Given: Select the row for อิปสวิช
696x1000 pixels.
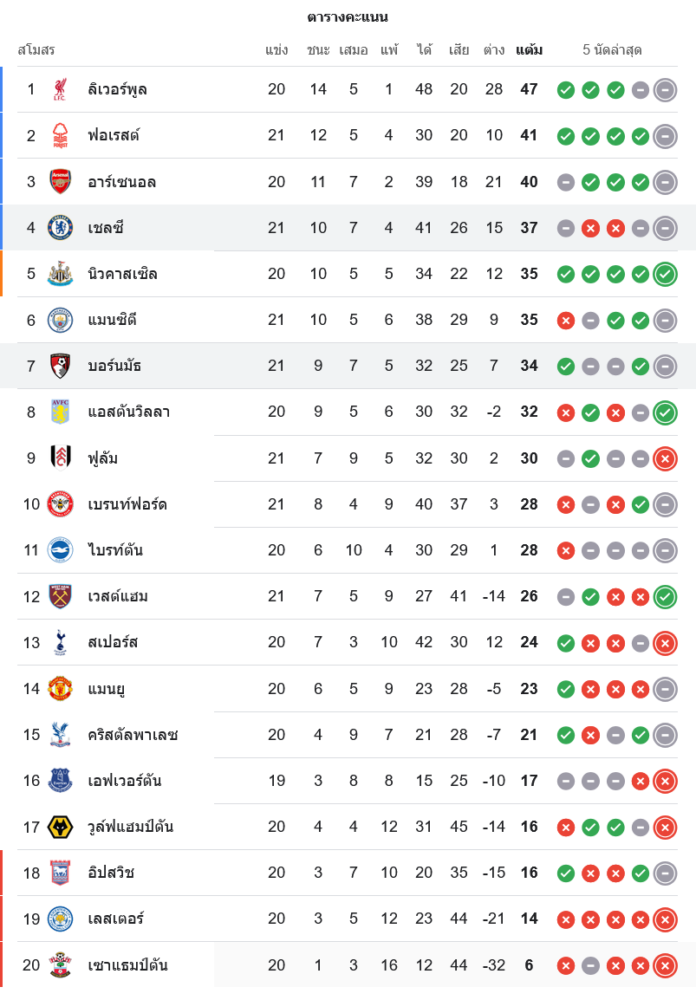Looking at the screenshot, I should [x=348, y=873].
